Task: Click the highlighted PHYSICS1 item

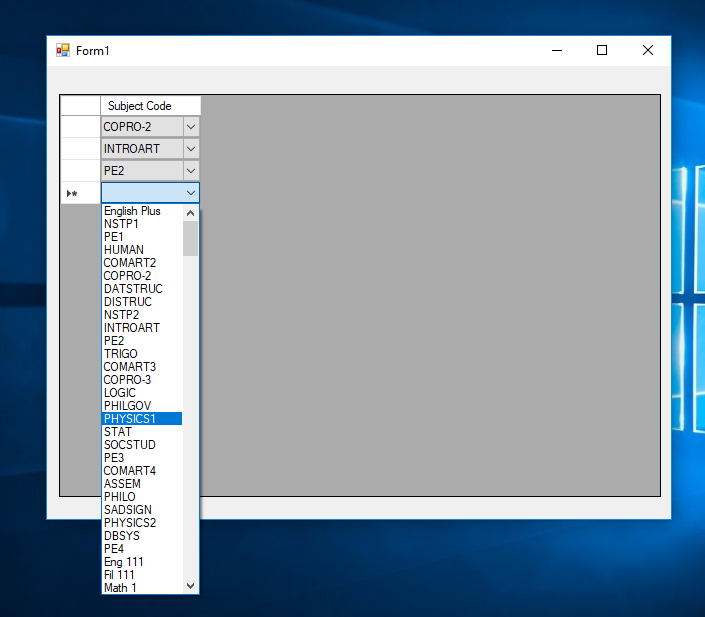Action: click(x=142, y=419)
